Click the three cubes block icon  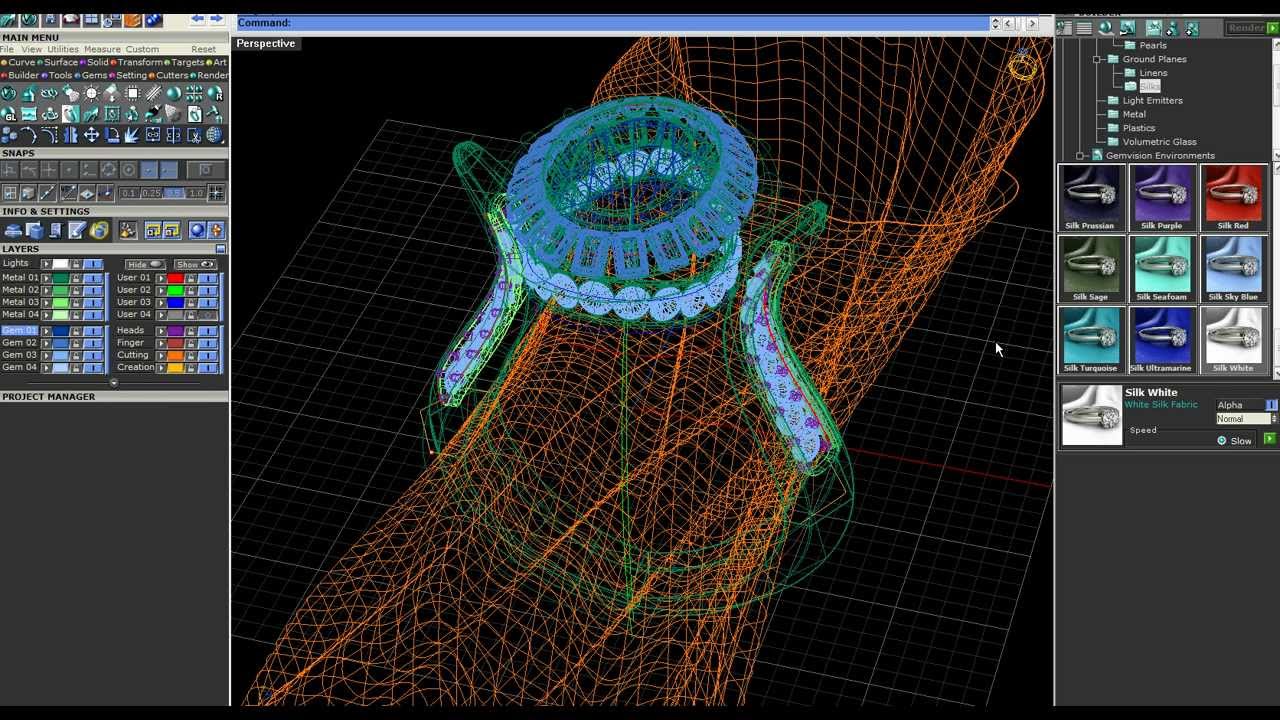point(8,134)
